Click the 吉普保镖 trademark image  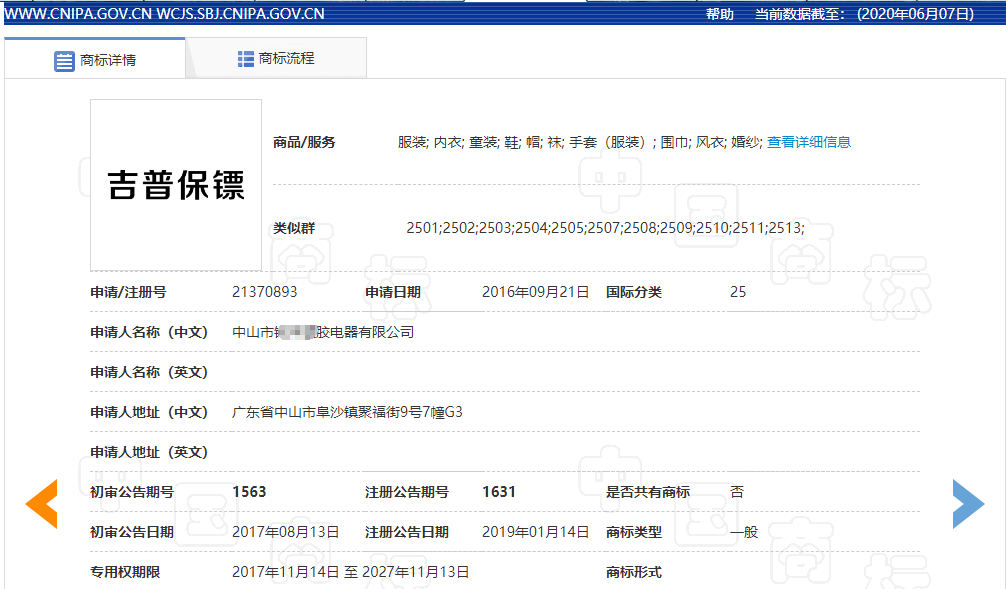click(176, 185)
